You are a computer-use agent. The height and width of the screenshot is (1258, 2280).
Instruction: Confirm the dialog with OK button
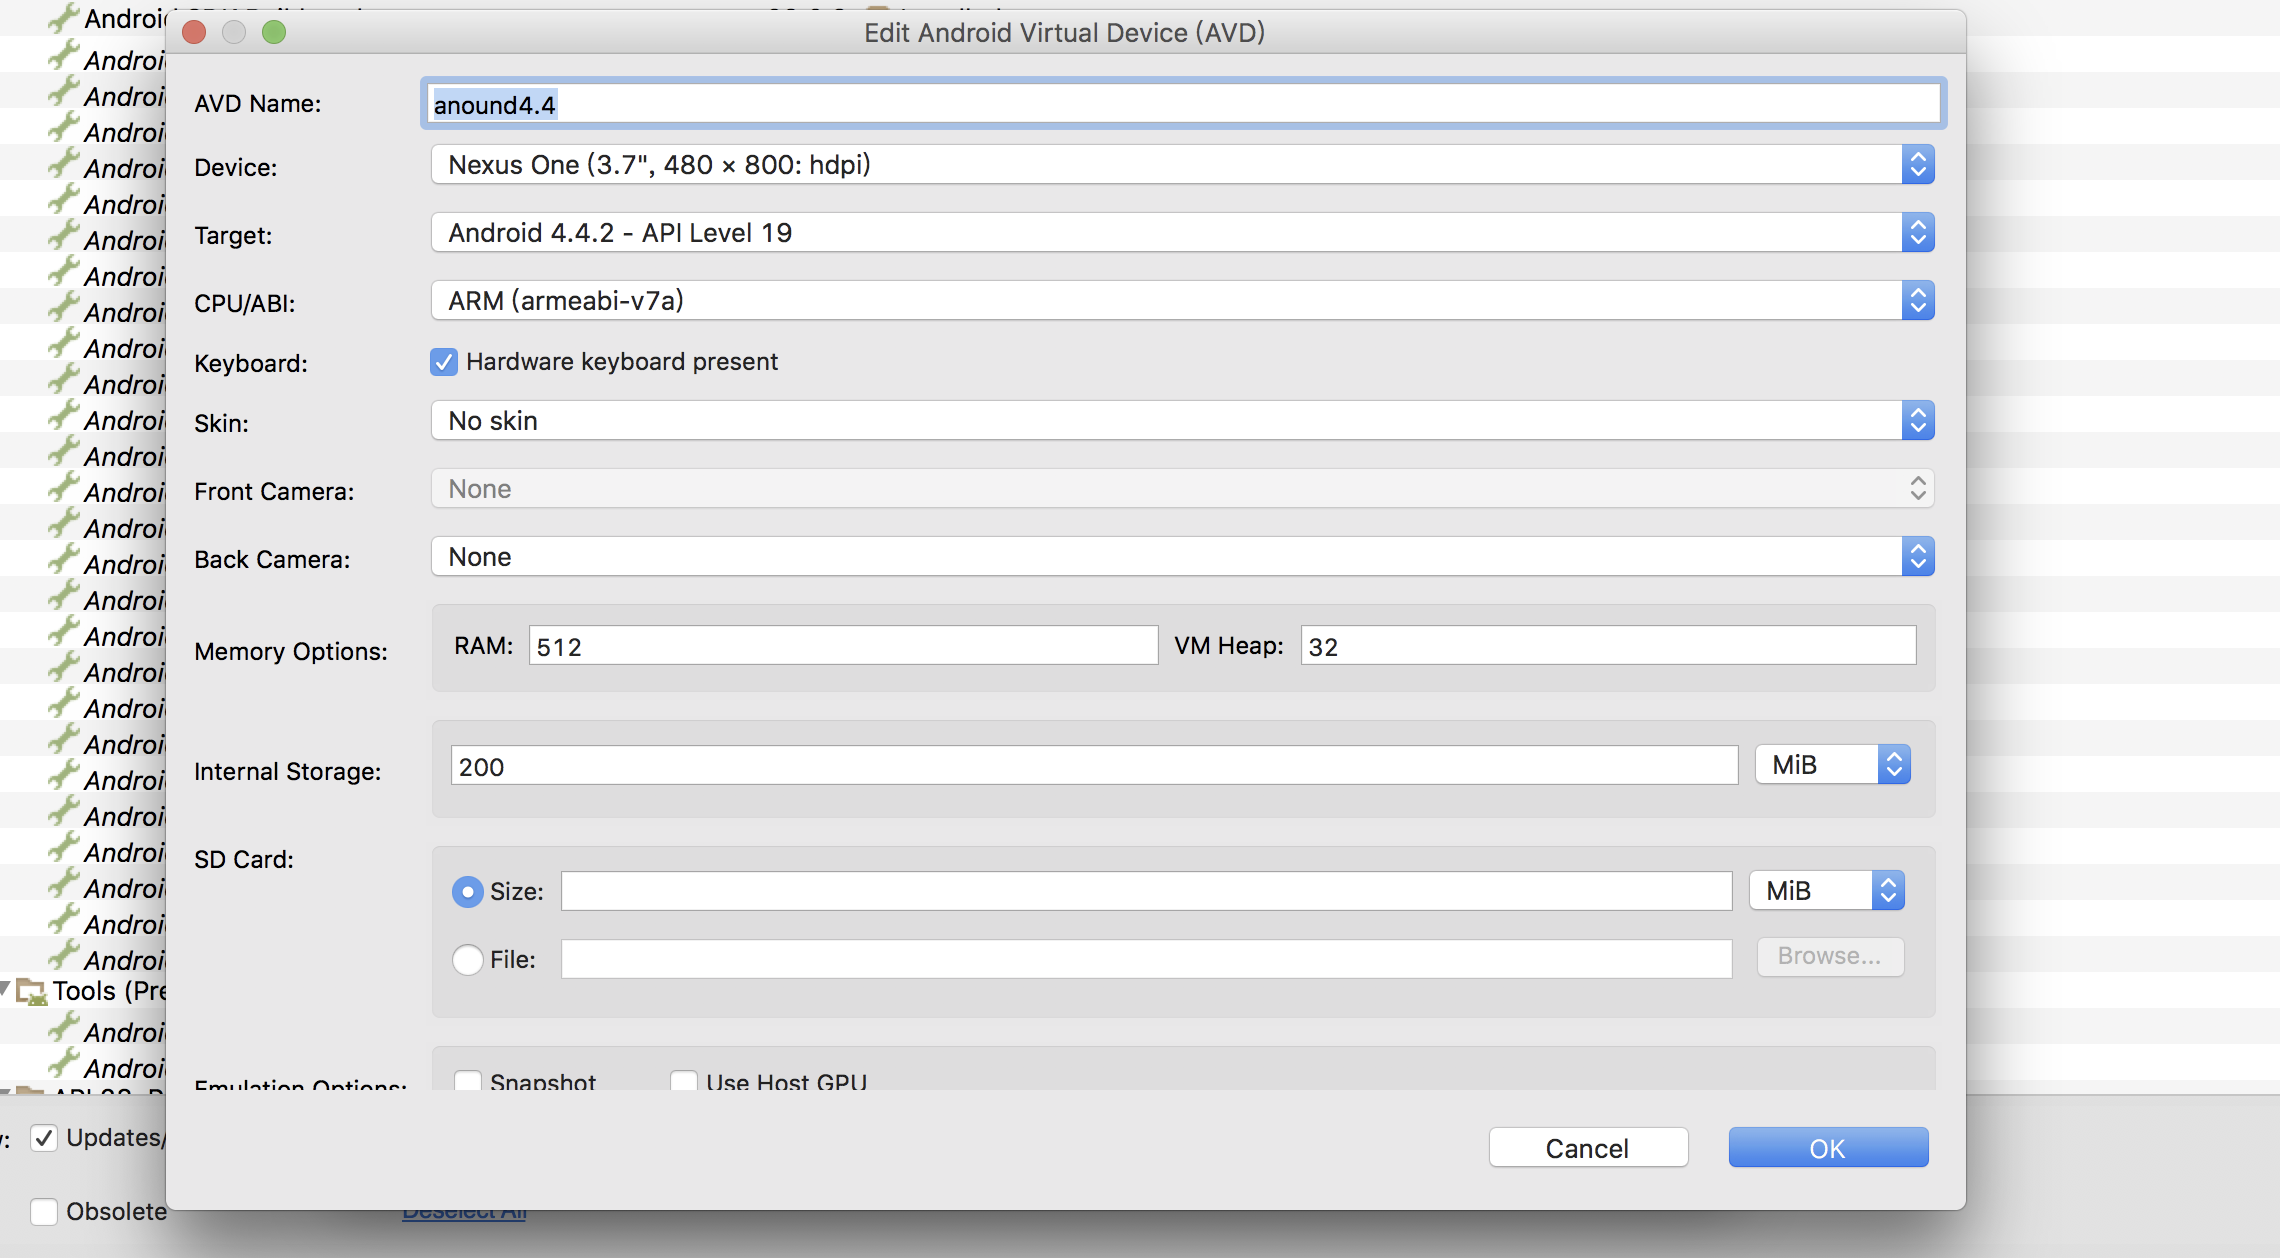(1828, 1148)
